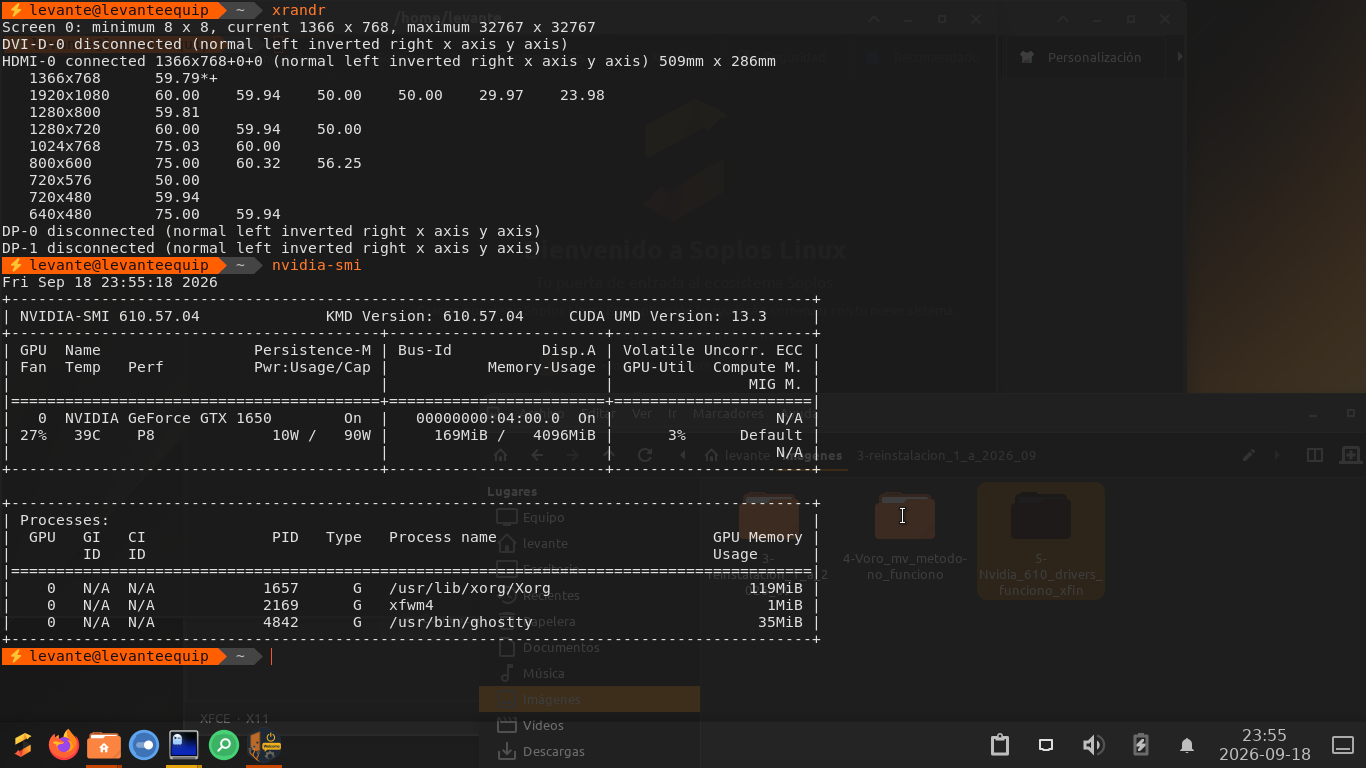Click the nvidia-smi command text
This screenshot has width=1366, height=768.
click(x=317, y=265)
